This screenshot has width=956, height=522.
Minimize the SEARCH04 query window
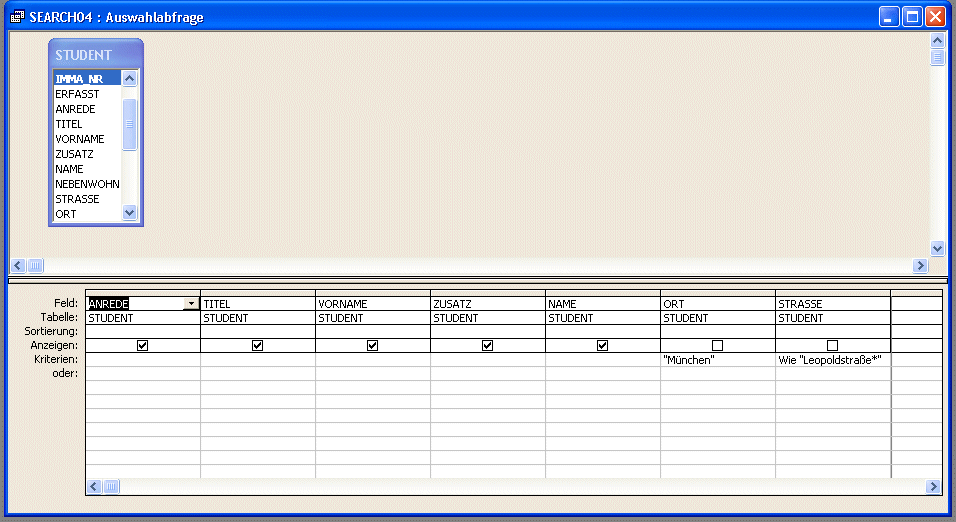889,16
